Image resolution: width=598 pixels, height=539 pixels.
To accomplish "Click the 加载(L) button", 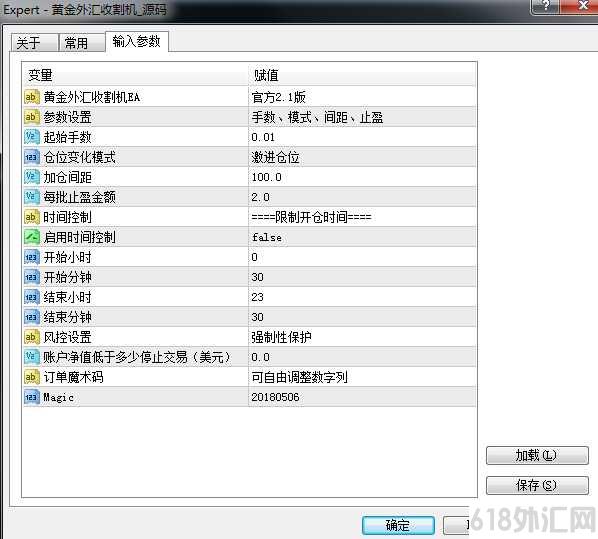I will (537, 455).
